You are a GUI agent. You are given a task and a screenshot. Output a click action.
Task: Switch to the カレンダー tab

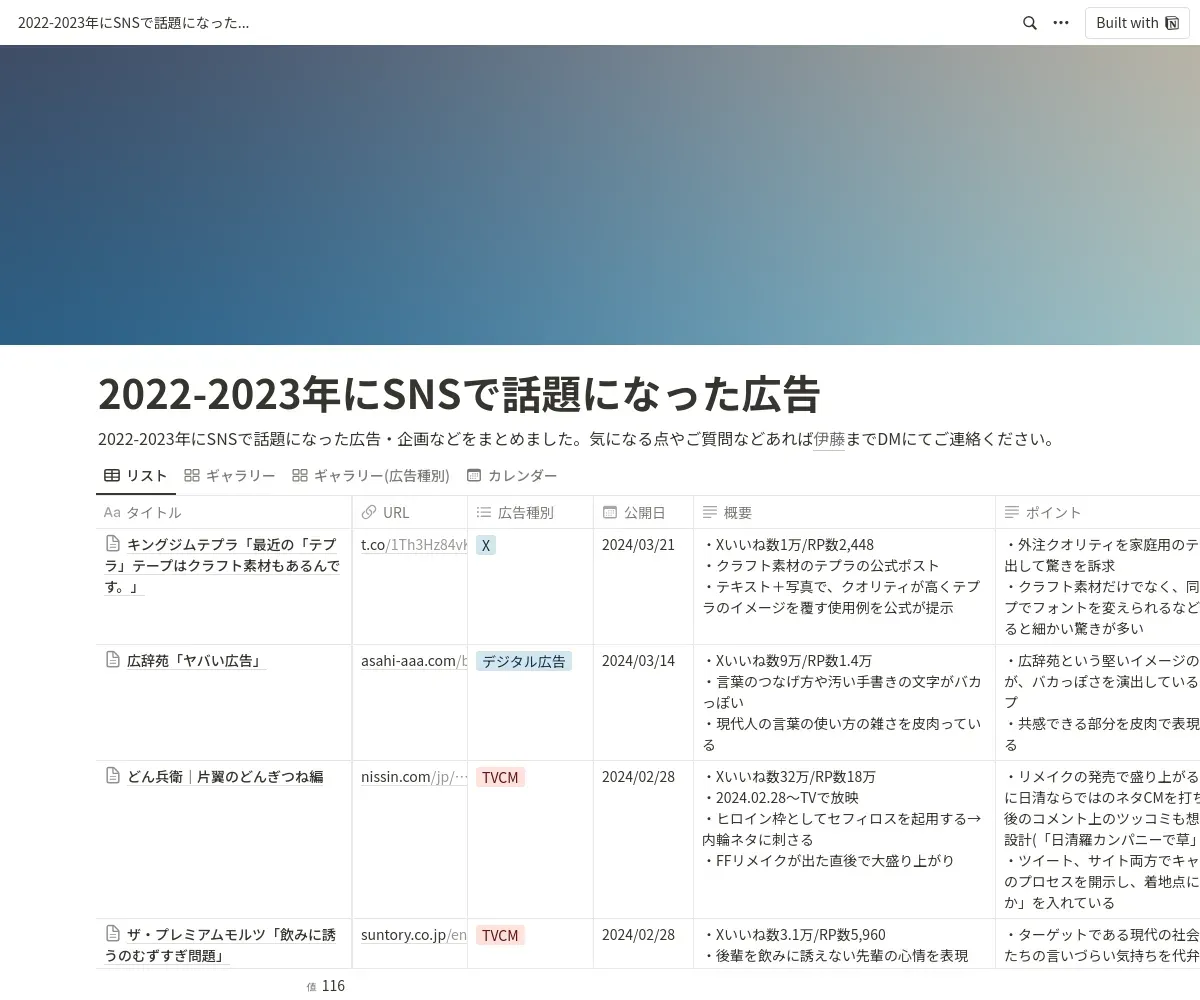pos(512,476)
